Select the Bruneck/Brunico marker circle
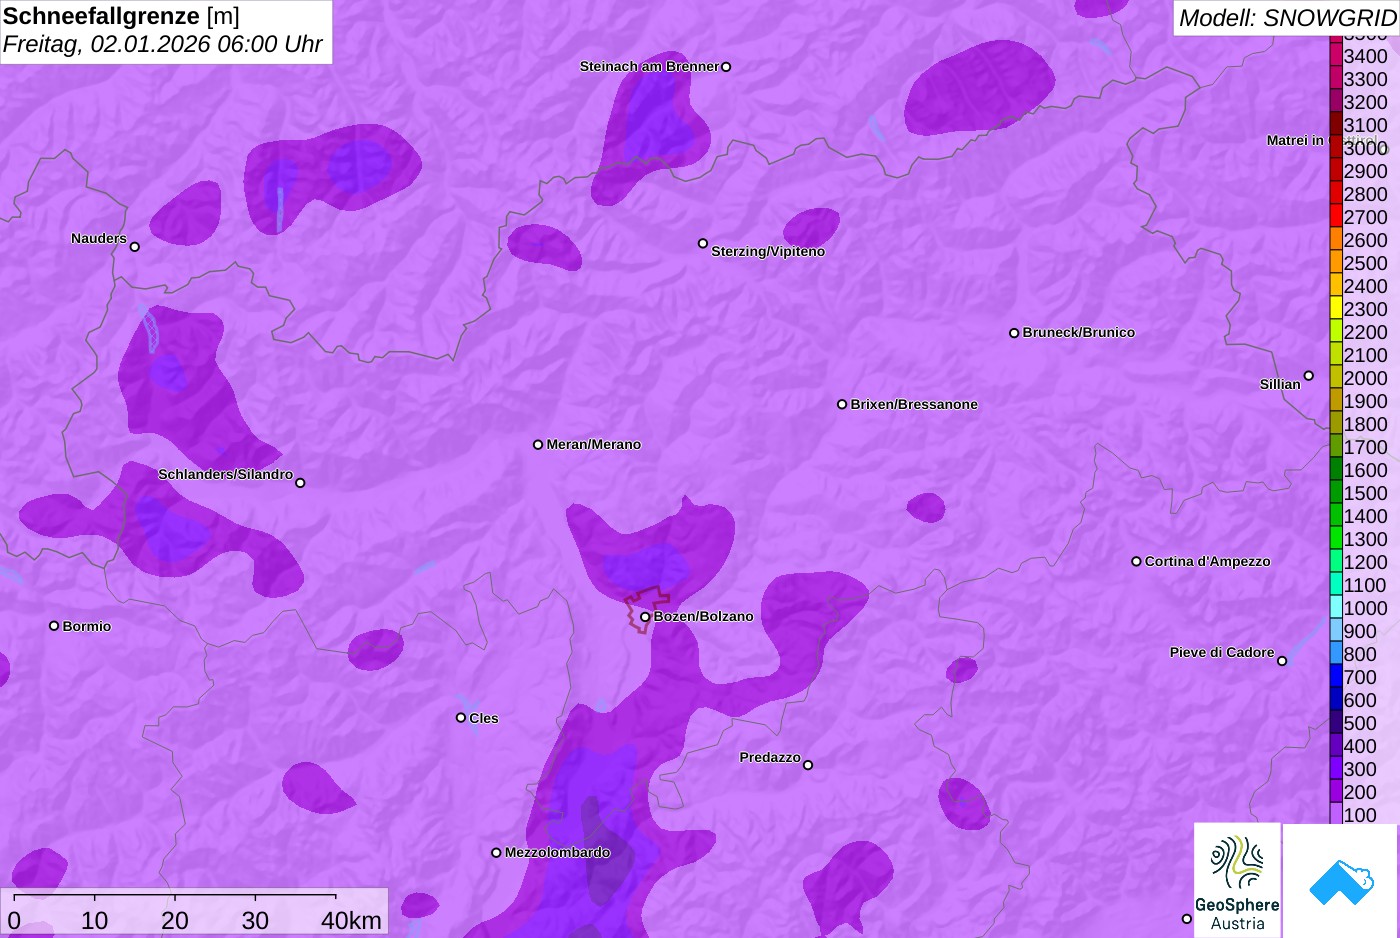The height and width of the screenshot is (938, 1400). (x=1014, y=333)
